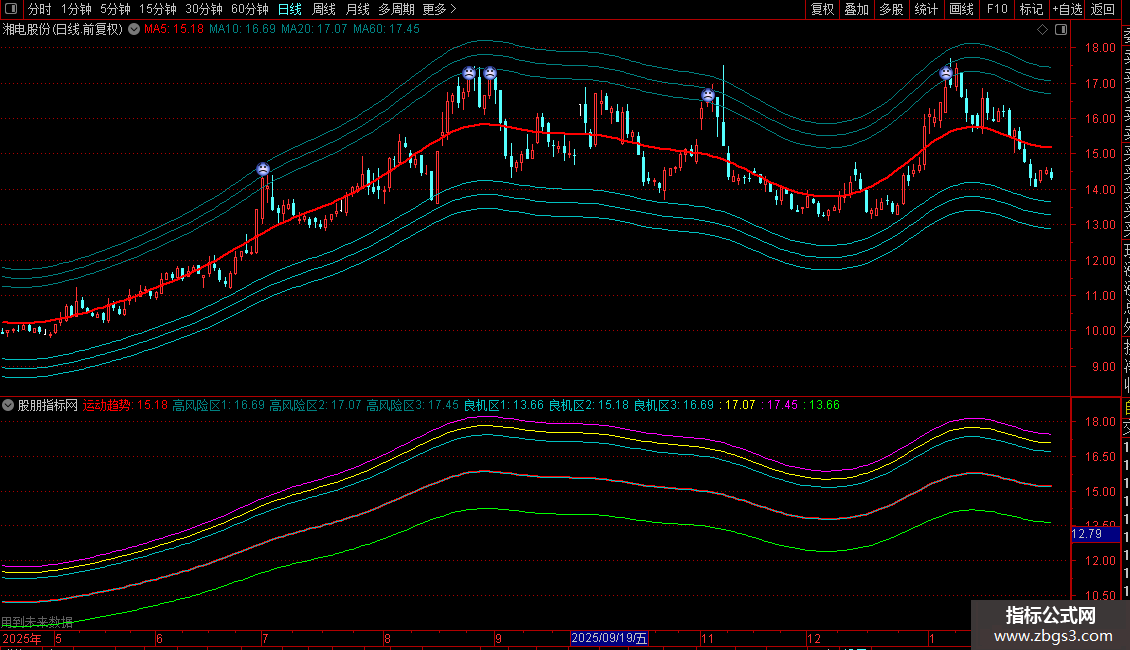Switch to the 日线 daily chart
Viewport: 1130px width, 650px height.
[x=290, y=9]
